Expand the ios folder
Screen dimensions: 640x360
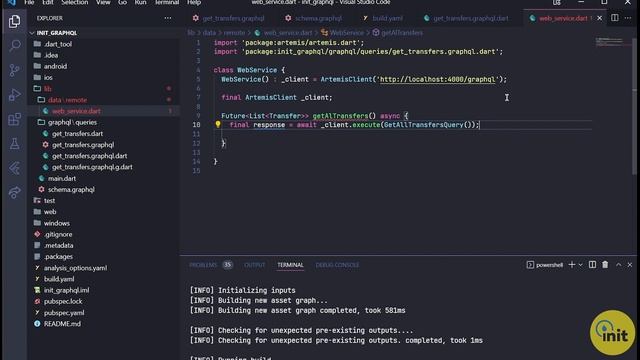point(48,77)
